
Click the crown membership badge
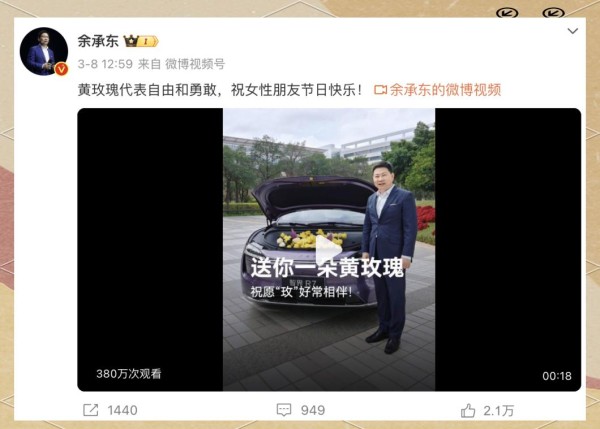pos(140,41)
